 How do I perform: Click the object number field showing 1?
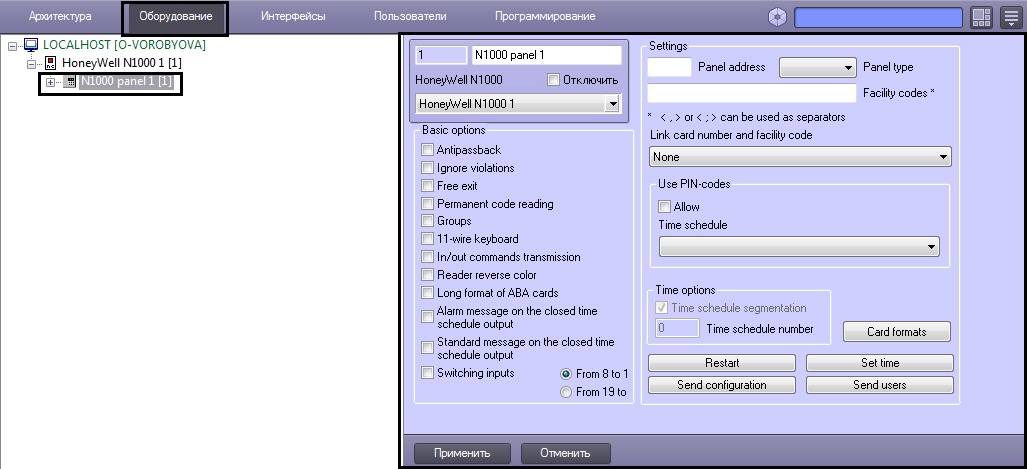tap(439, 55)
